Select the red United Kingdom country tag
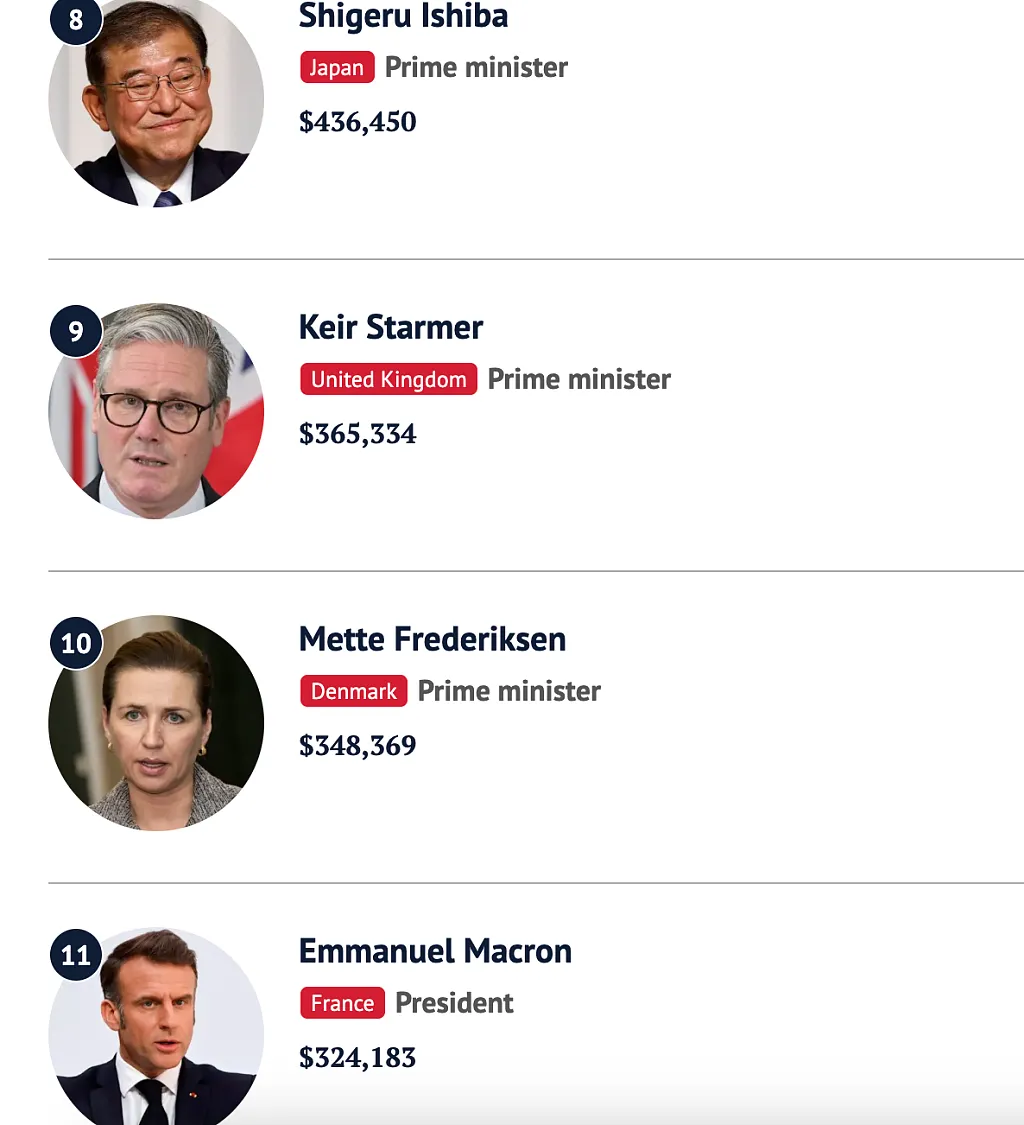Image resolution: width=1024 pixels, height=1125 pixels. (388, 379)
